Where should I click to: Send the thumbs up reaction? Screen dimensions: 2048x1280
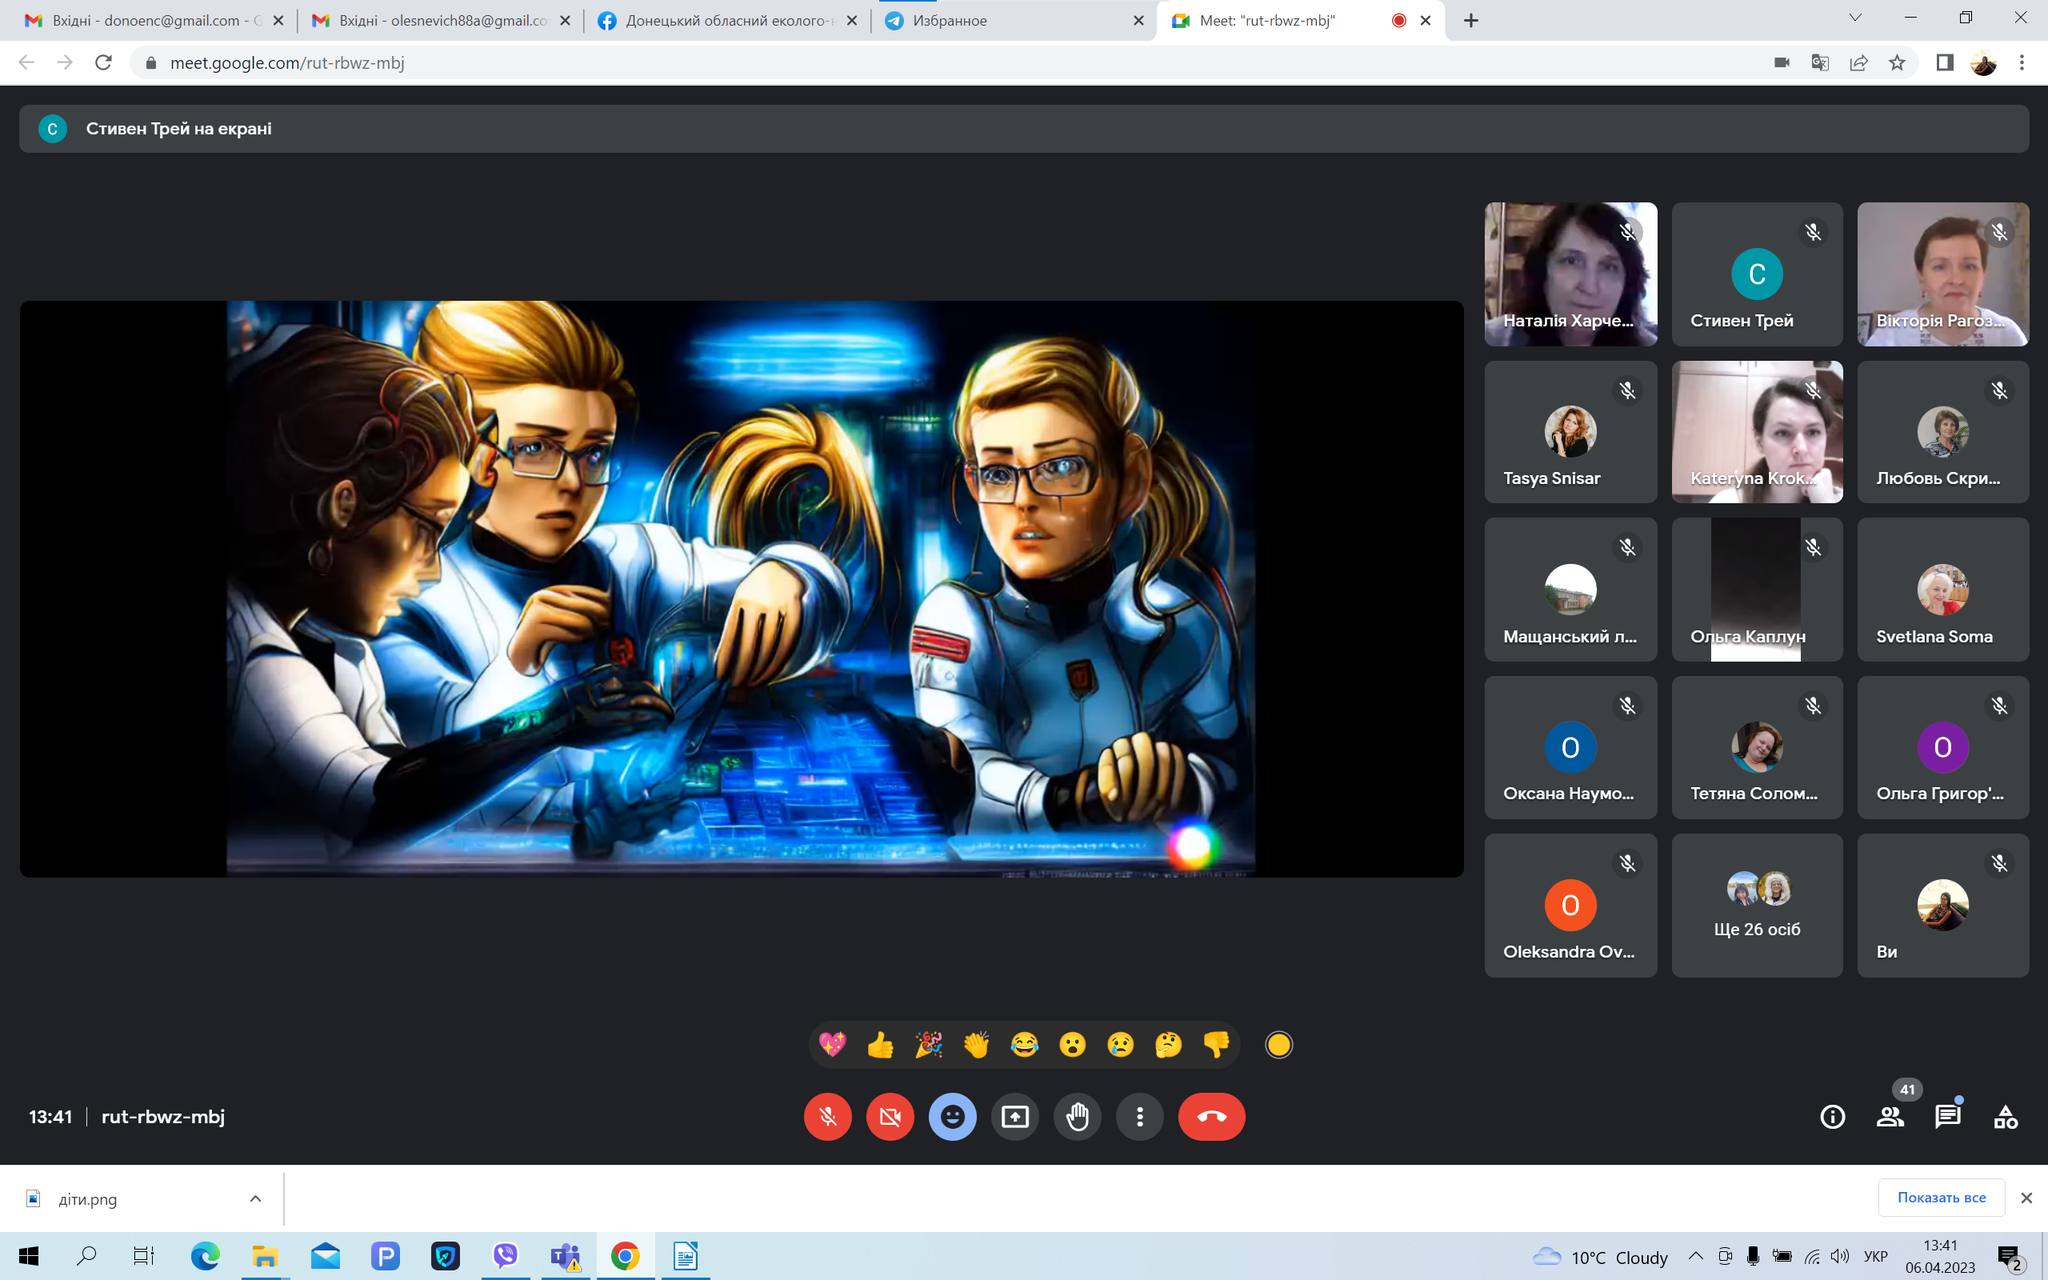880,1045
